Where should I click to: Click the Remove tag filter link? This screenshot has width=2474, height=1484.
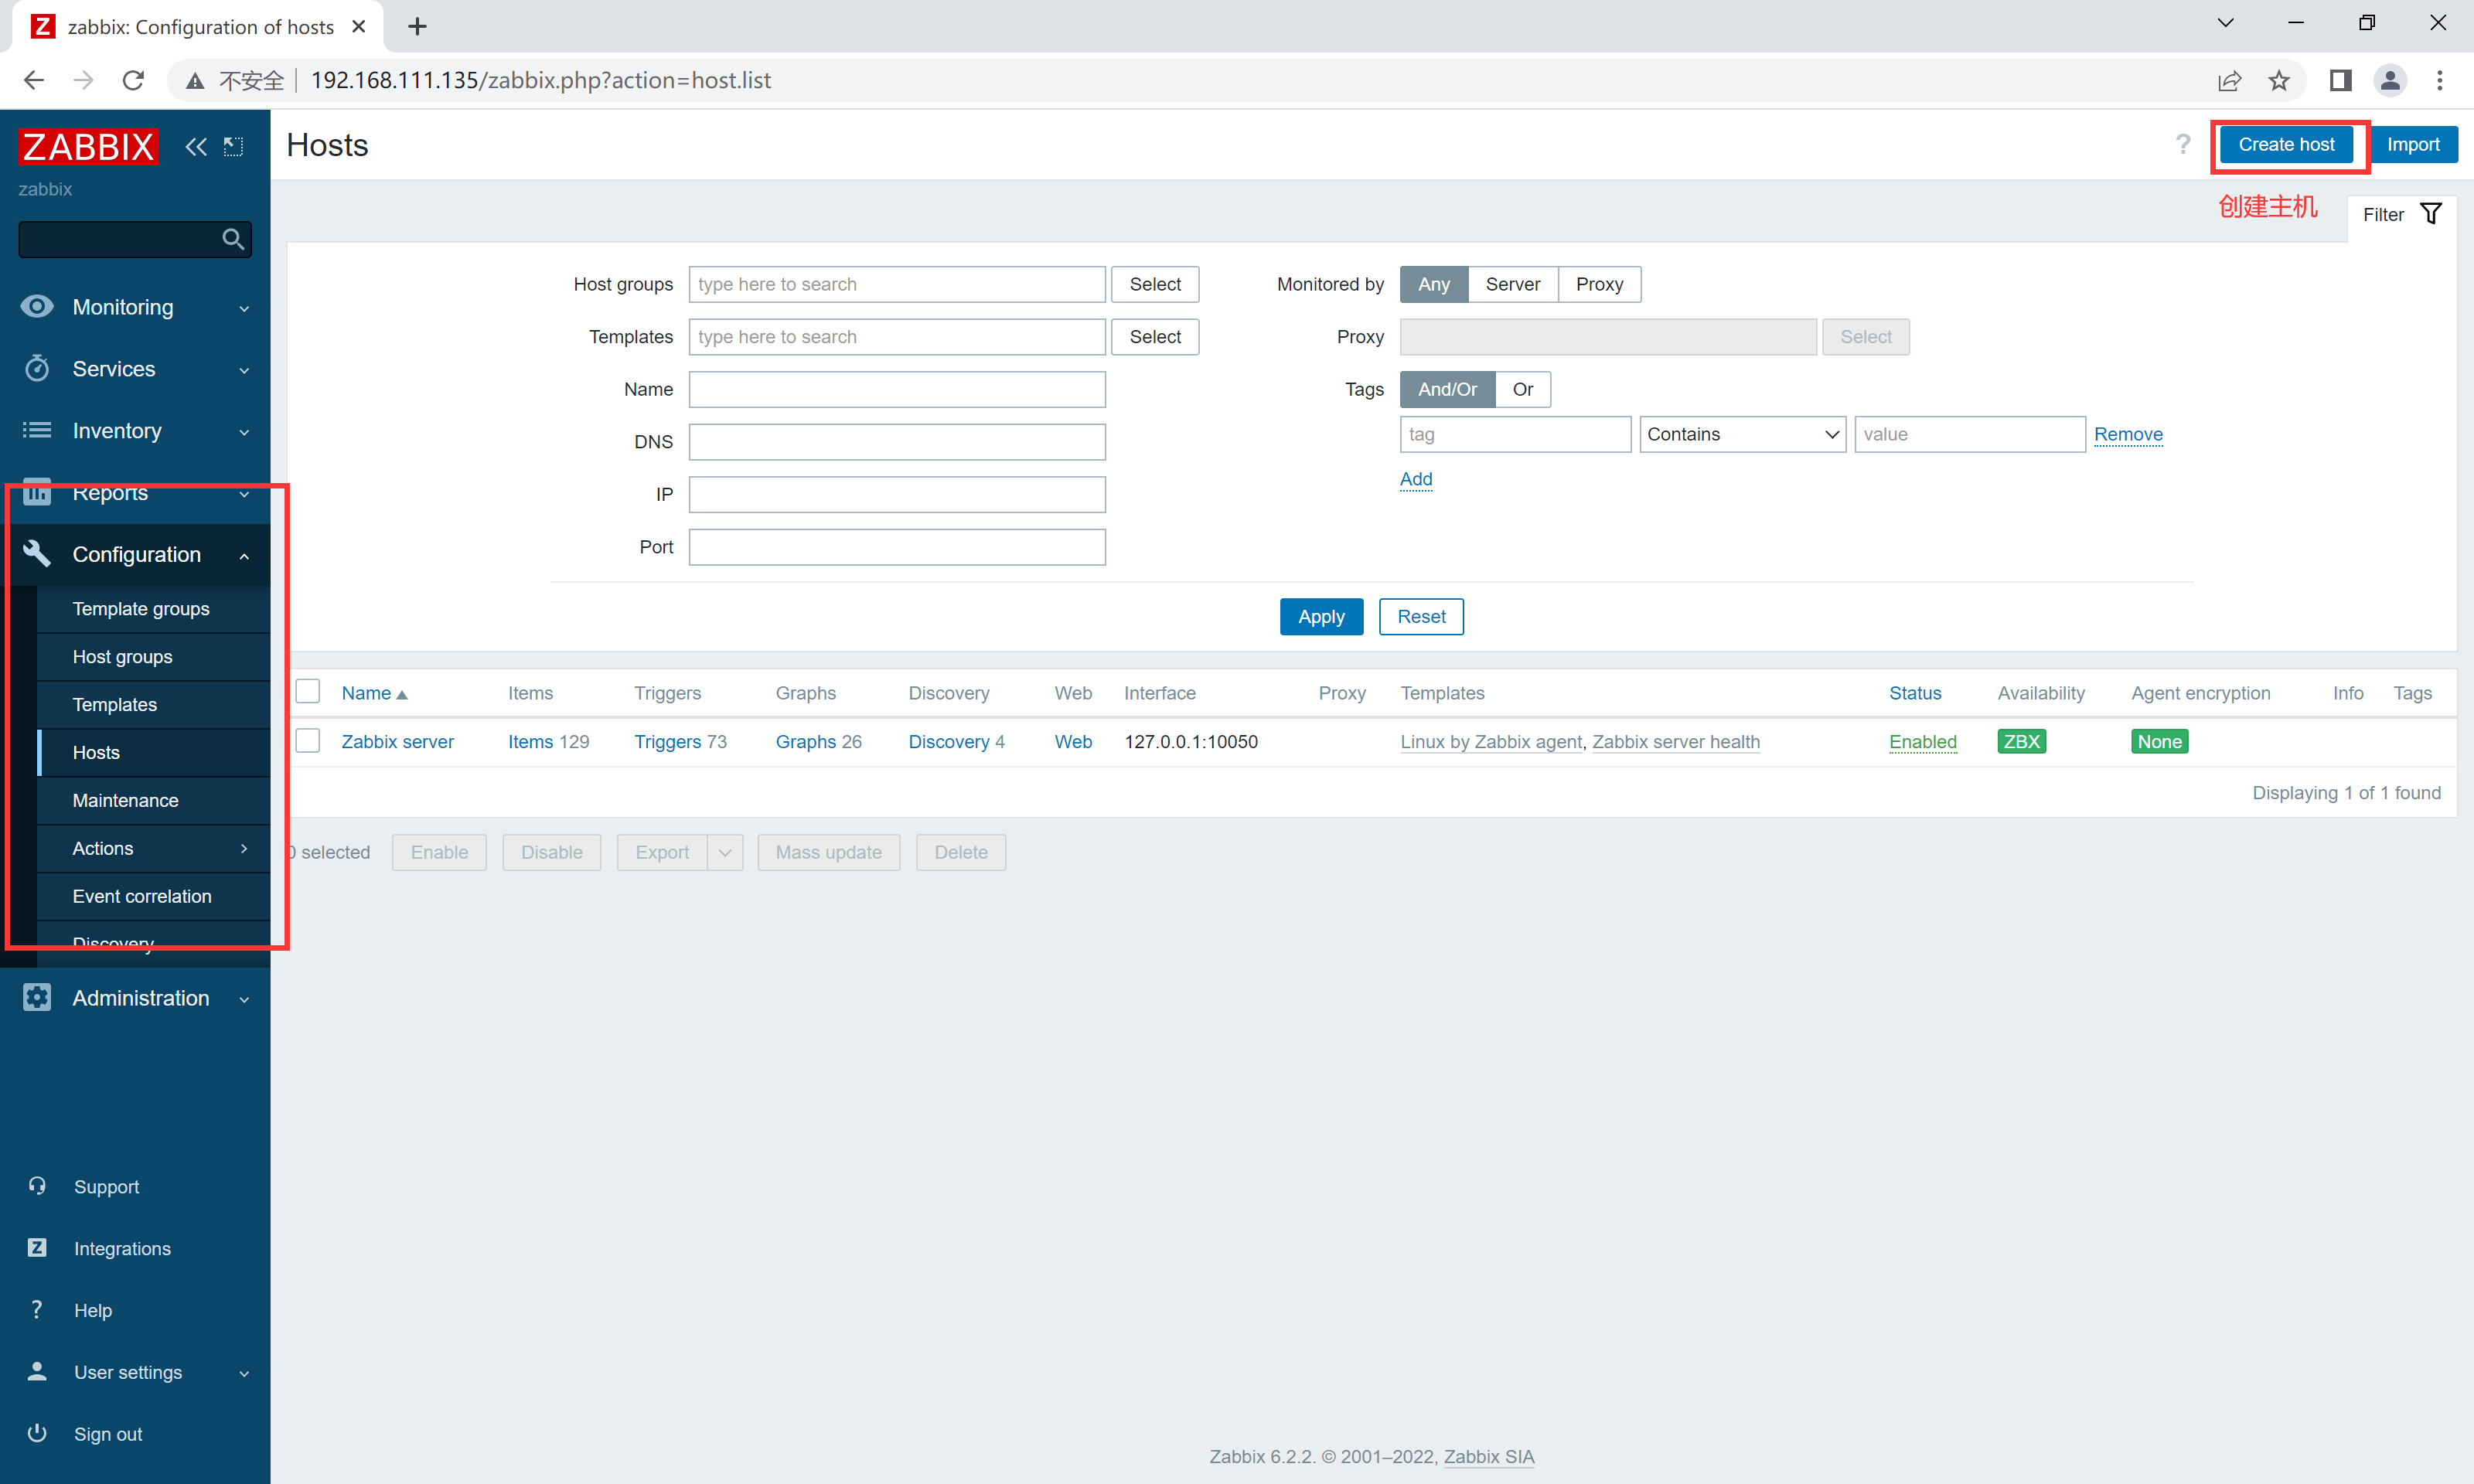click(2128, 434)
